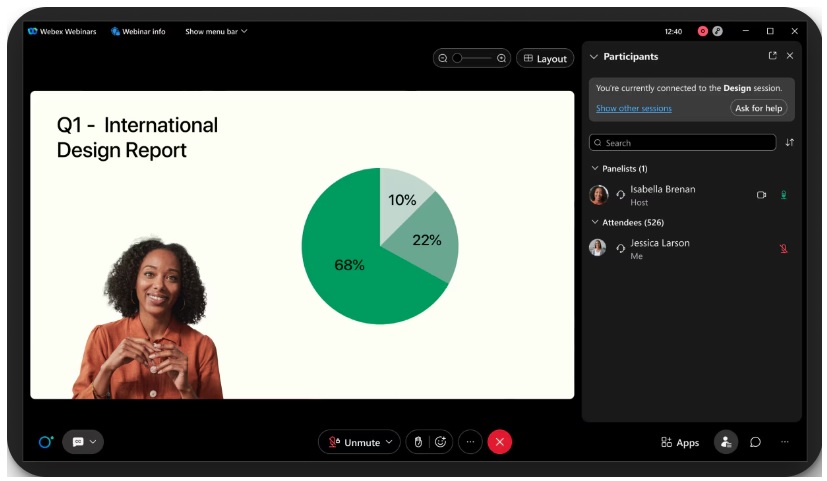The image size is (827, 481).
Task: Click the Ask for help button
Action: point(758,108)
